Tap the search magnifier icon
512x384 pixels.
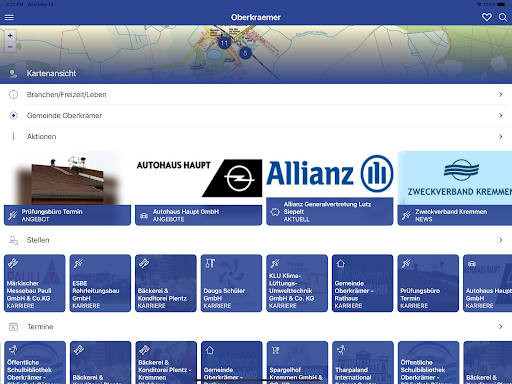pos(503,17)
